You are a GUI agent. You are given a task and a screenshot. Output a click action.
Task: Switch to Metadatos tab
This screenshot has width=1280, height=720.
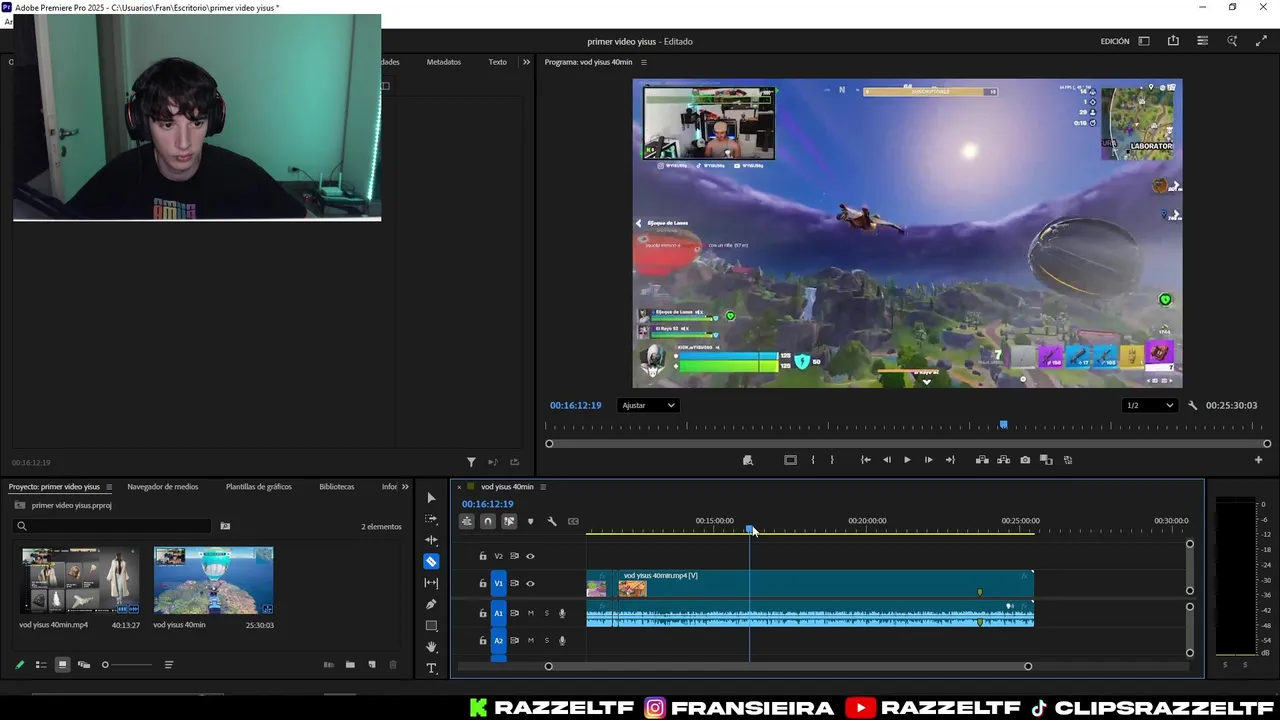coord(444,62)
